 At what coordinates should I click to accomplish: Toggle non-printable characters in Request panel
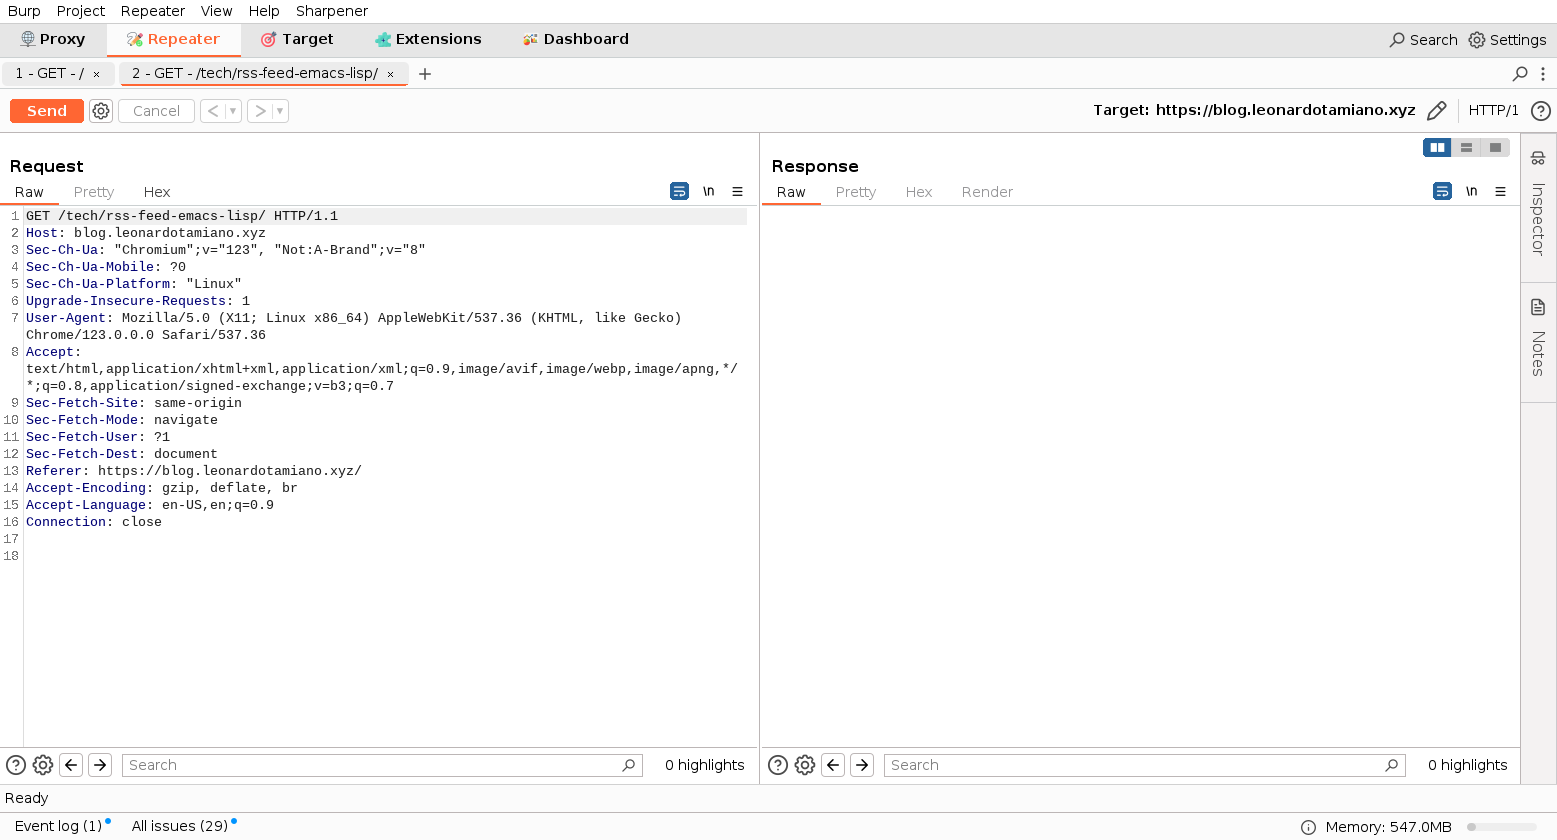(x=708, y=191)
